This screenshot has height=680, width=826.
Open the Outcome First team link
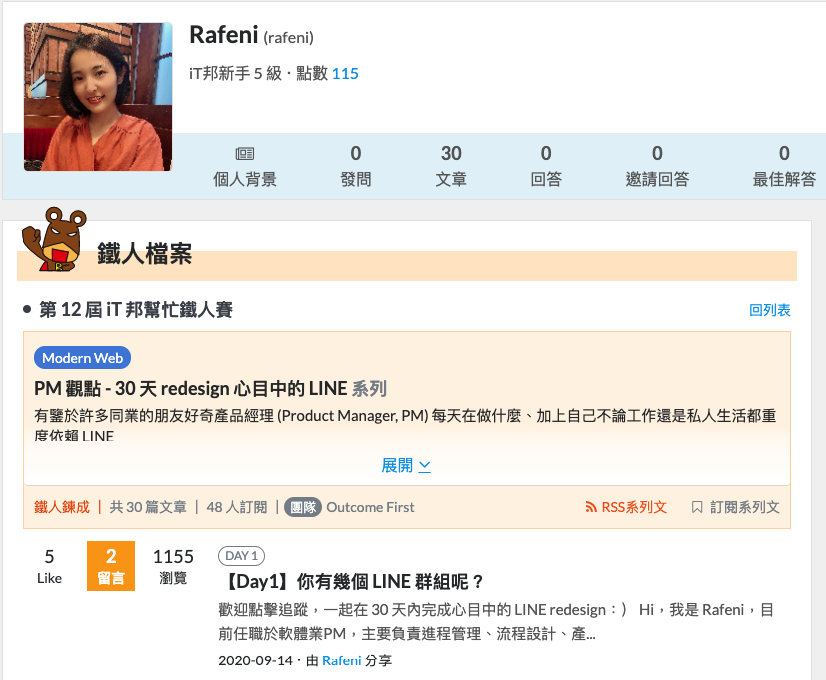tap(370, 507)
